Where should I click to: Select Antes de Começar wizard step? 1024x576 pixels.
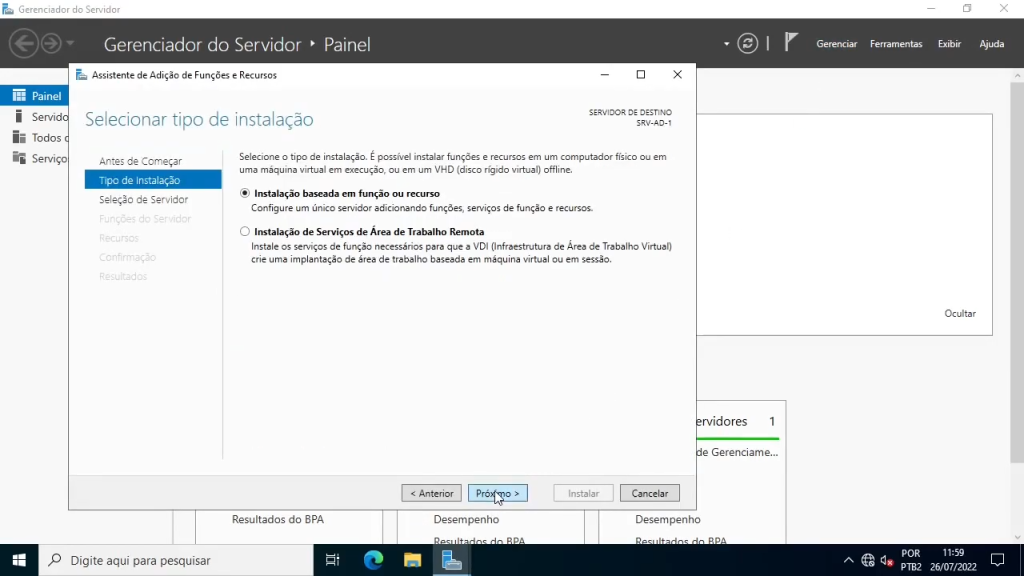pyautogui.click(x=140, y=161)
